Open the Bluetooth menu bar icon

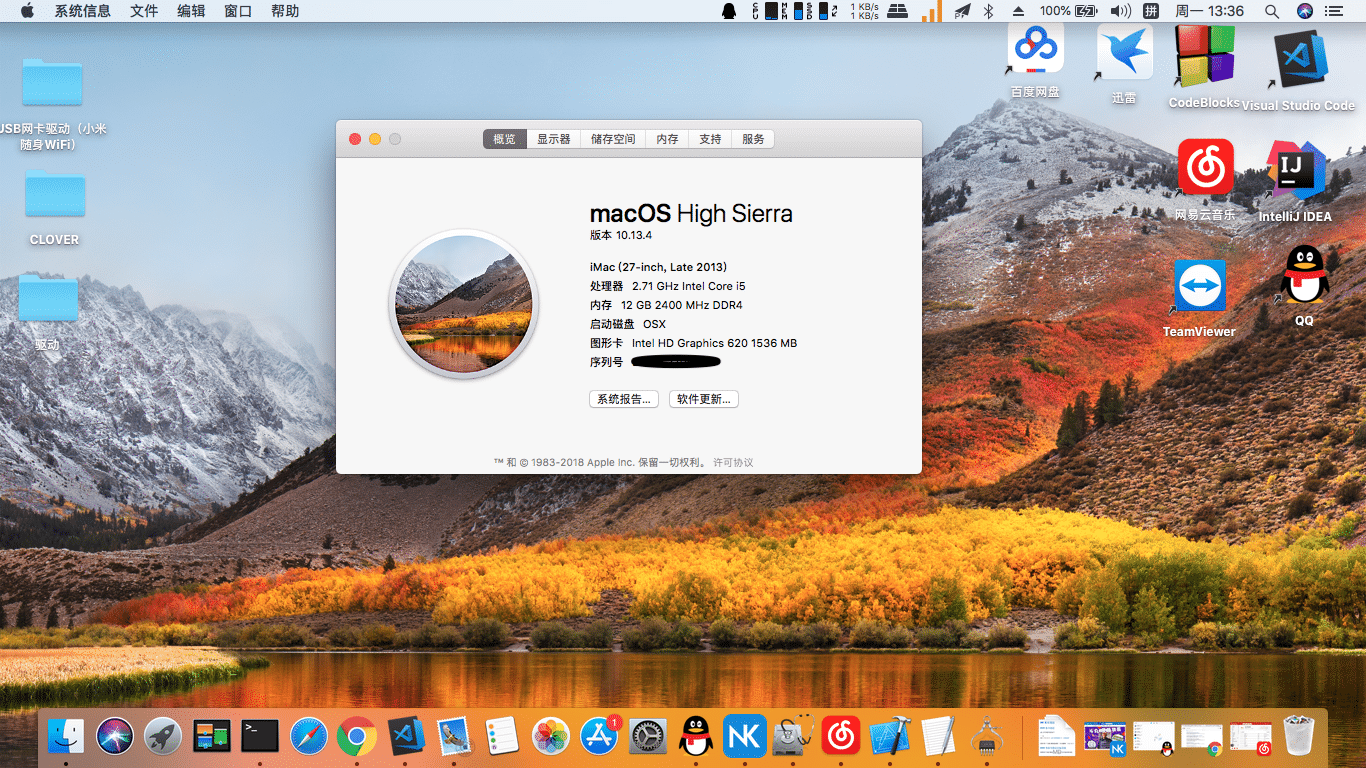[x=989, y=11]
